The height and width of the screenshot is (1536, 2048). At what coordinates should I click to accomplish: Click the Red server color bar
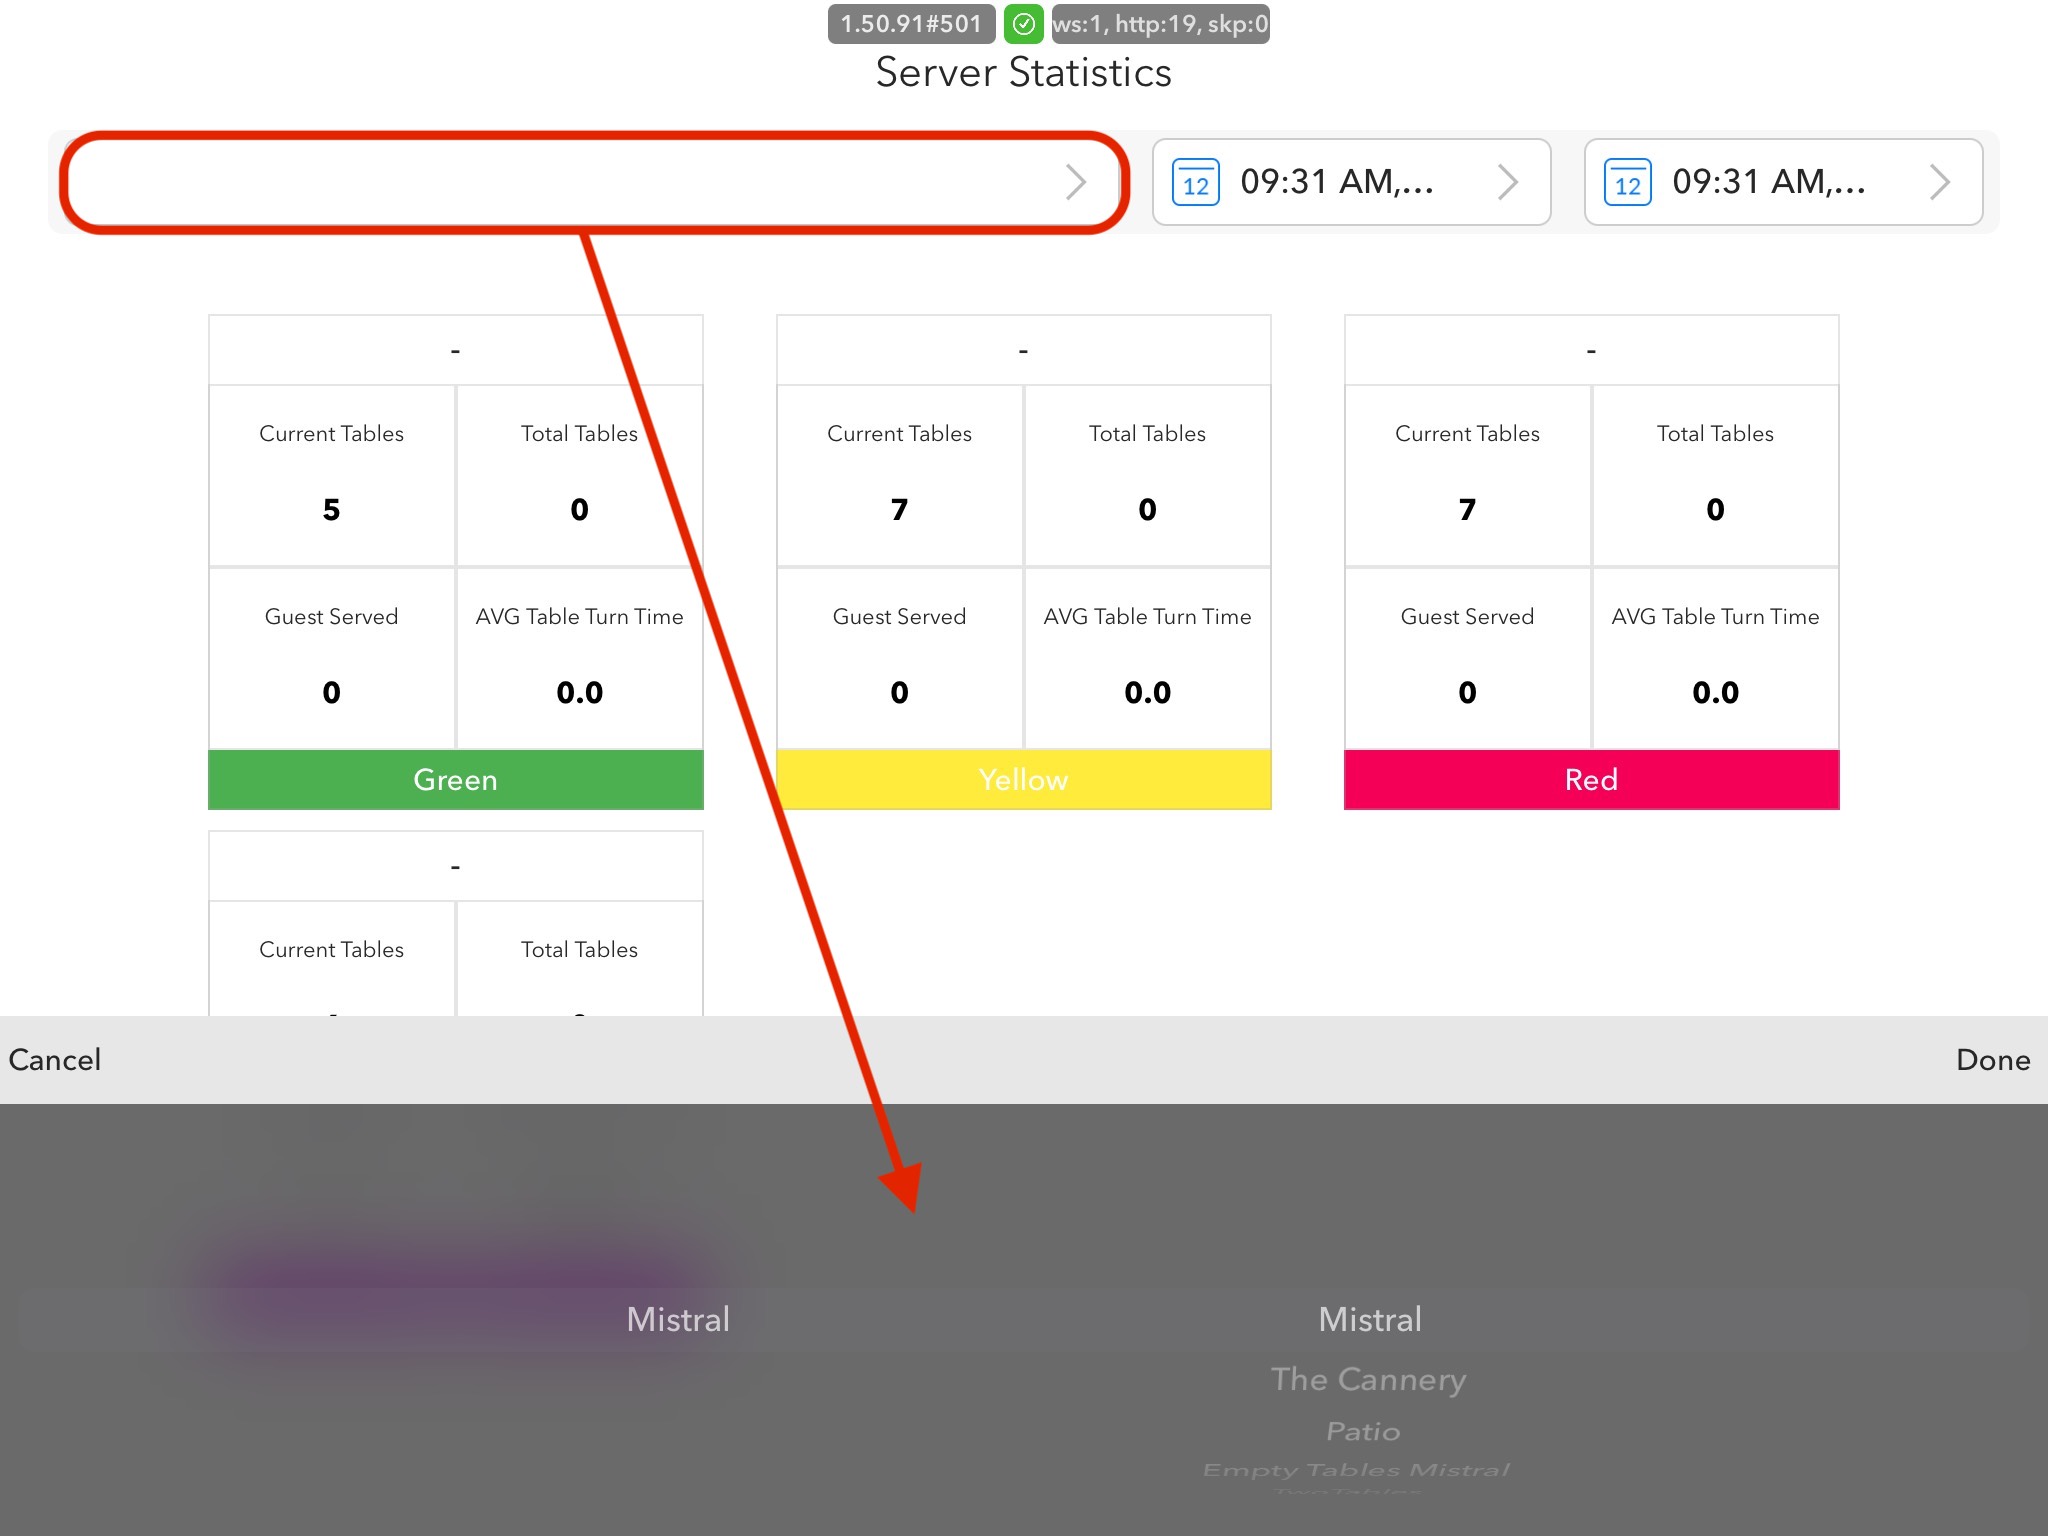pyautogui.click(x=1591, y=780)
